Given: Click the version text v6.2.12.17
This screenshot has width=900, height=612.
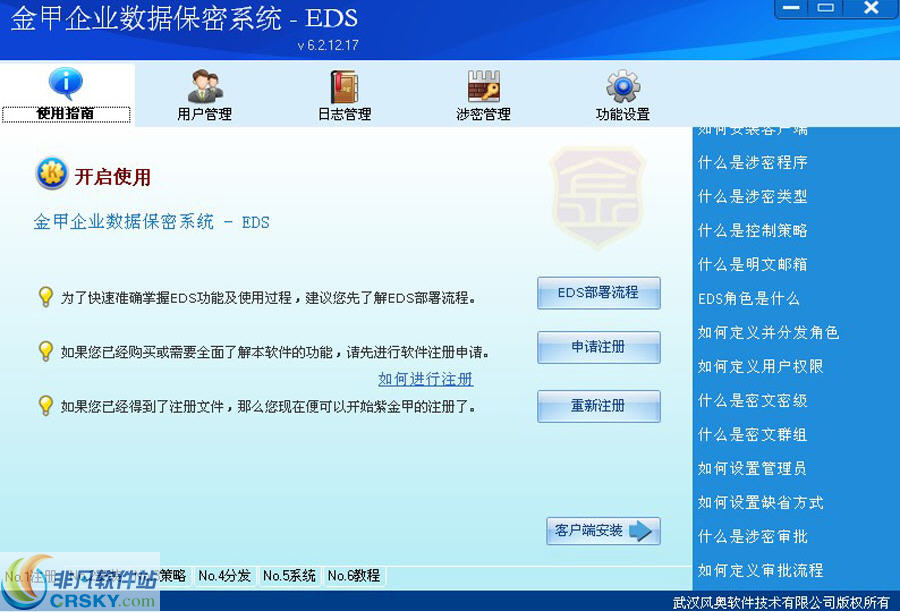Looking at the screenshot, I should (x=328, y=45).
